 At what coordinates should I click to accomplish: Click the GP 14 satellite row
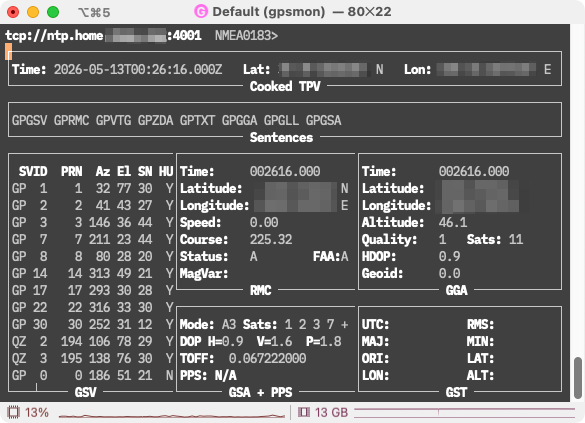click(93, 273)
